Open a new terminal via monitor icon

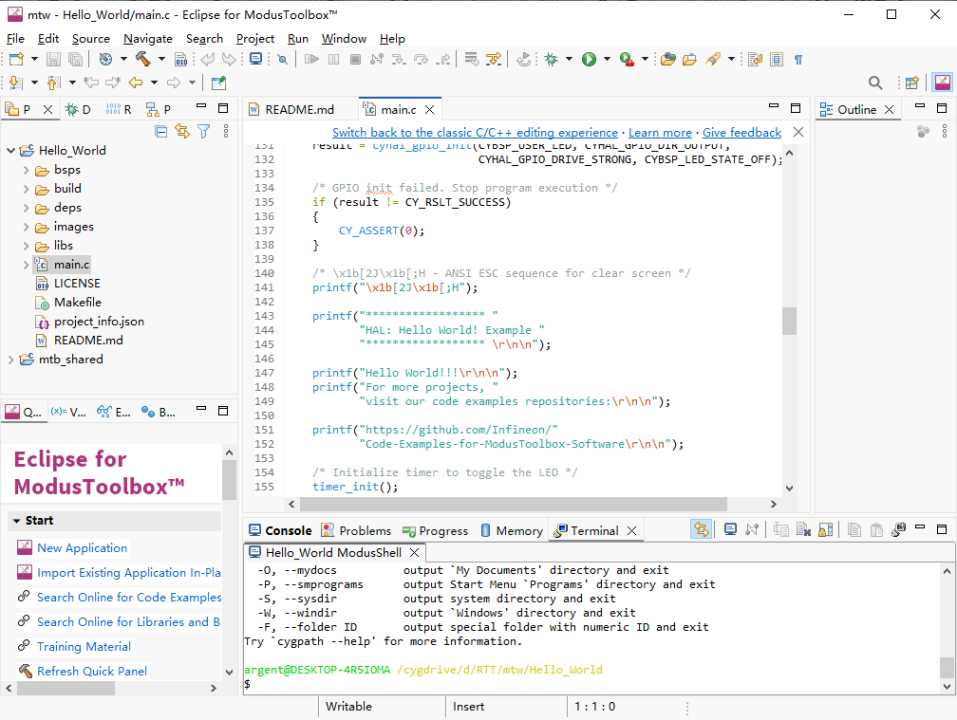pos(730,530)
